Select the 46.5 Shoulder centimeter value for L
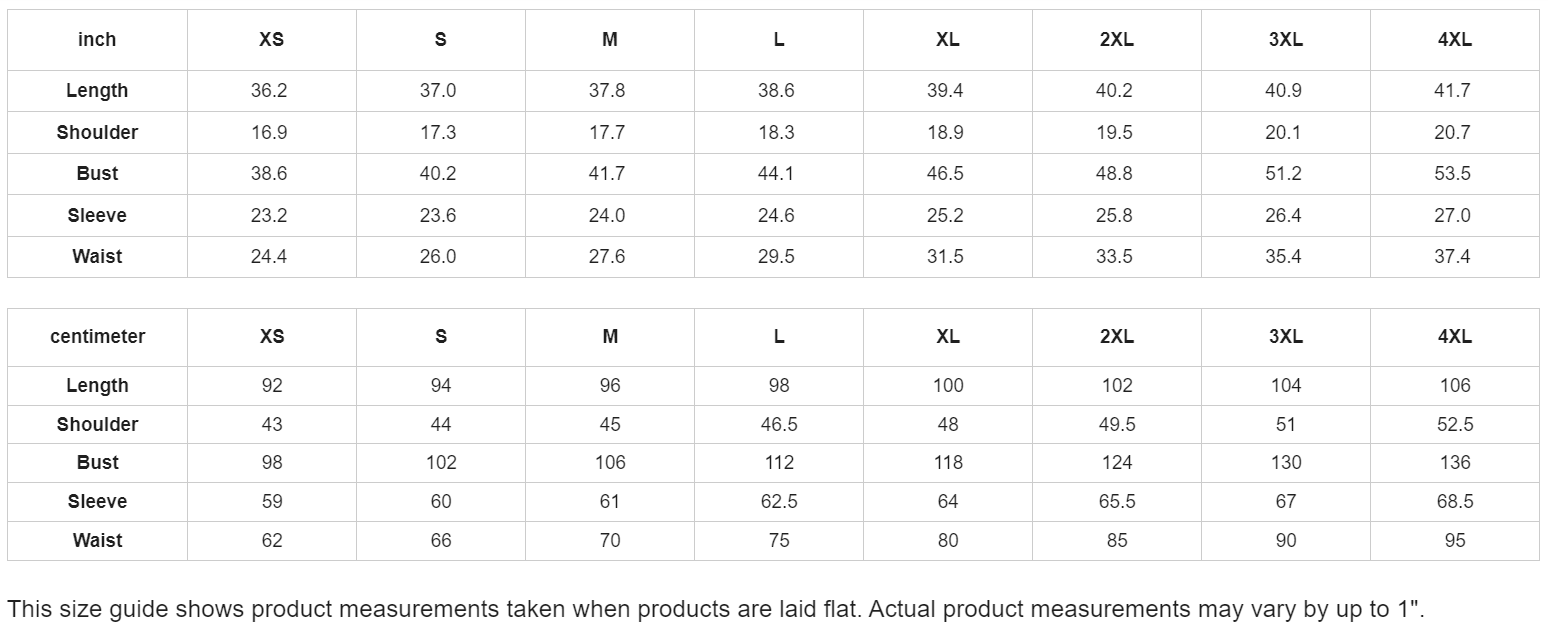 779,425
